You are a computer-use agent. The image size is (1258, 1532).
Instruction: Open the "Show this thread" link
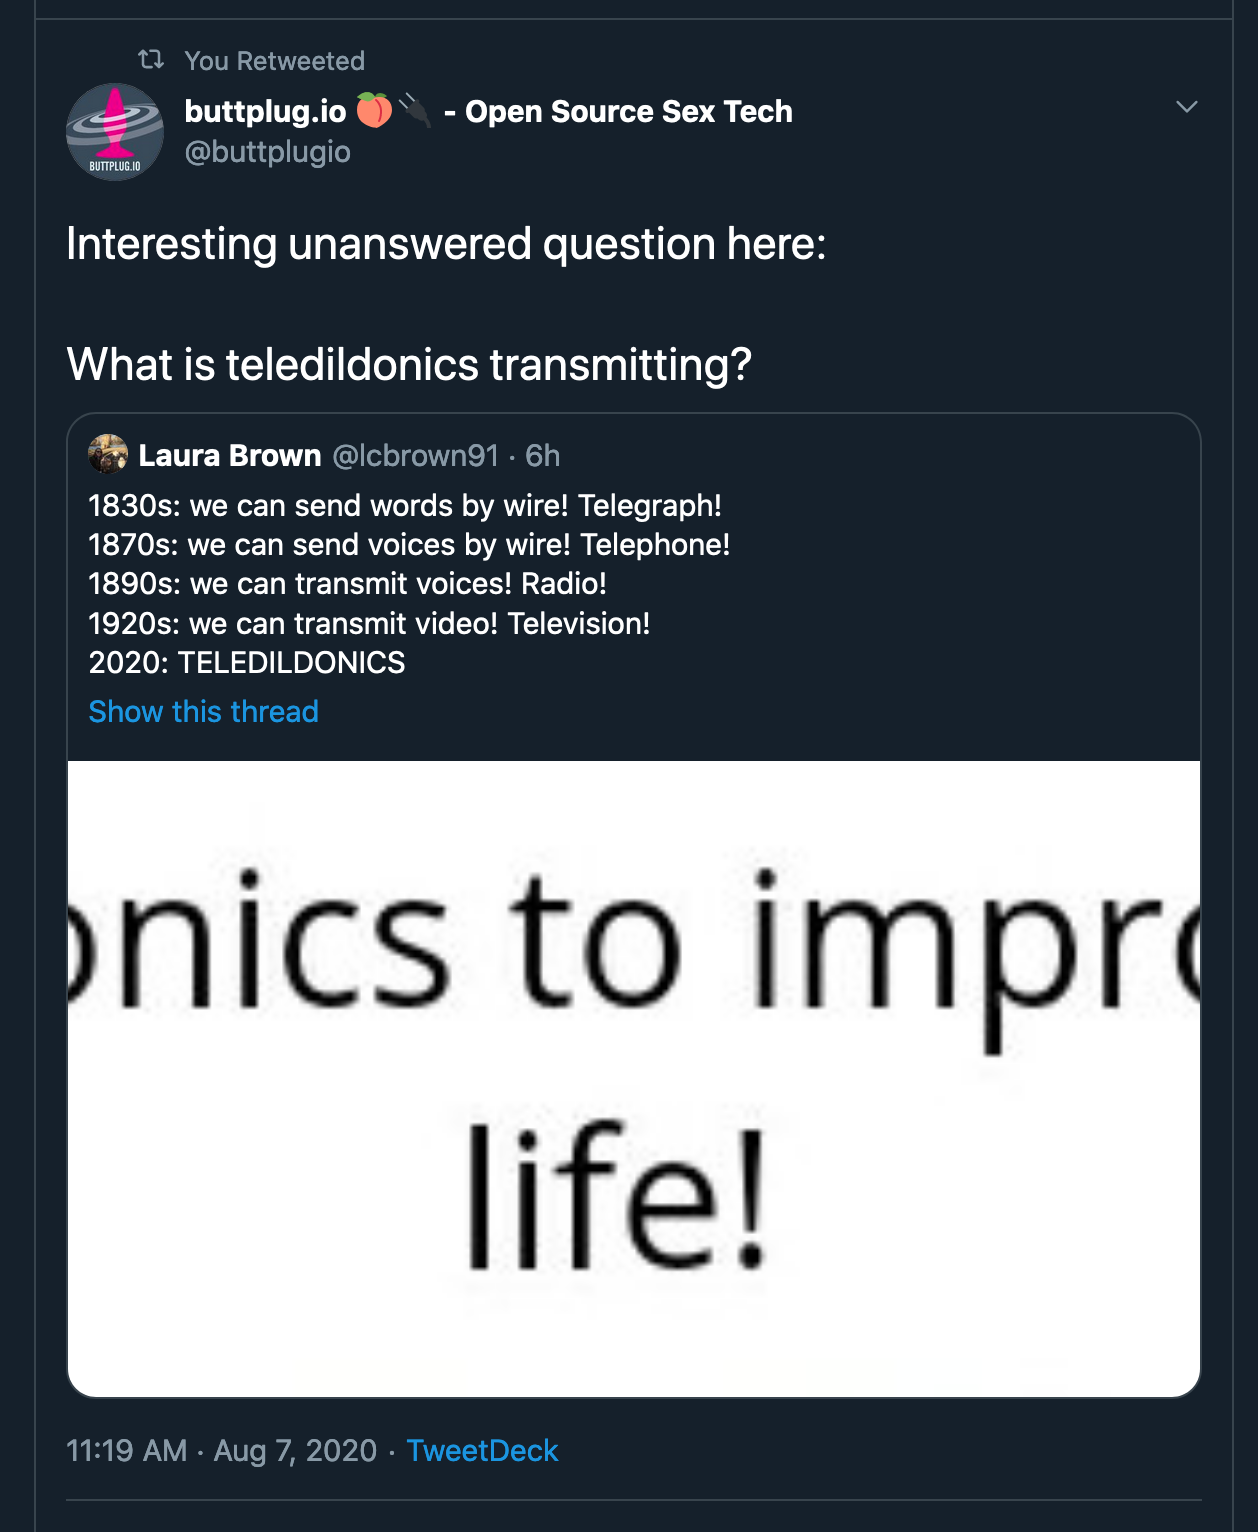[204, 712]
